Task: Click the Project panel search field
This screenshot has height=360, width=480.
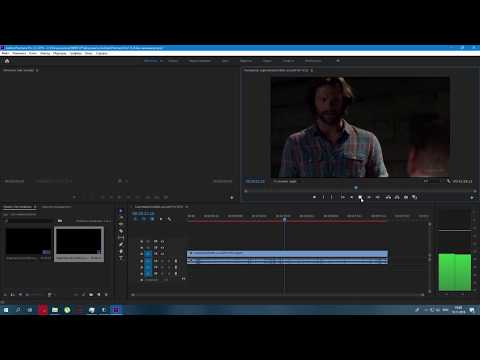Action: click(30, 221)
